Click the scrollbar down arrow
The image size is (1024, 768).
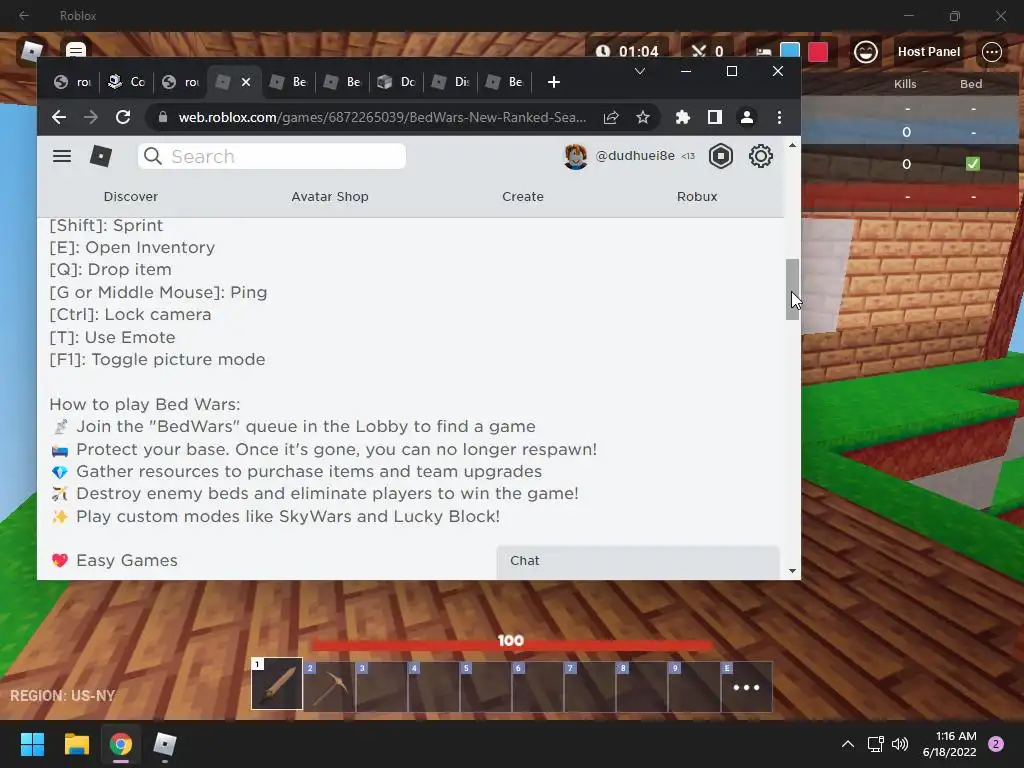[792, 571]
